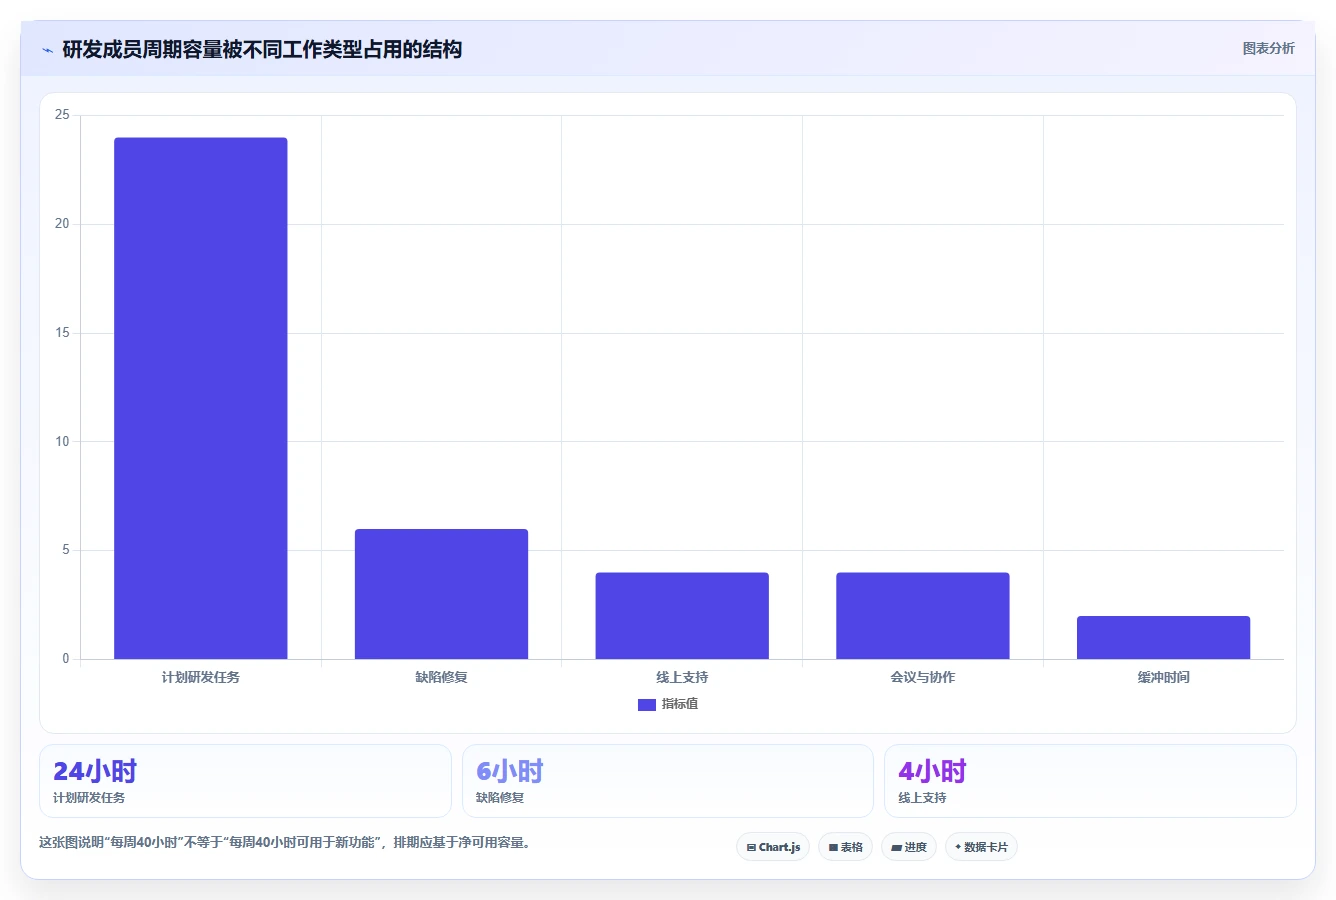Click the y-axis value 5
1336x900 pixels.
66,550
